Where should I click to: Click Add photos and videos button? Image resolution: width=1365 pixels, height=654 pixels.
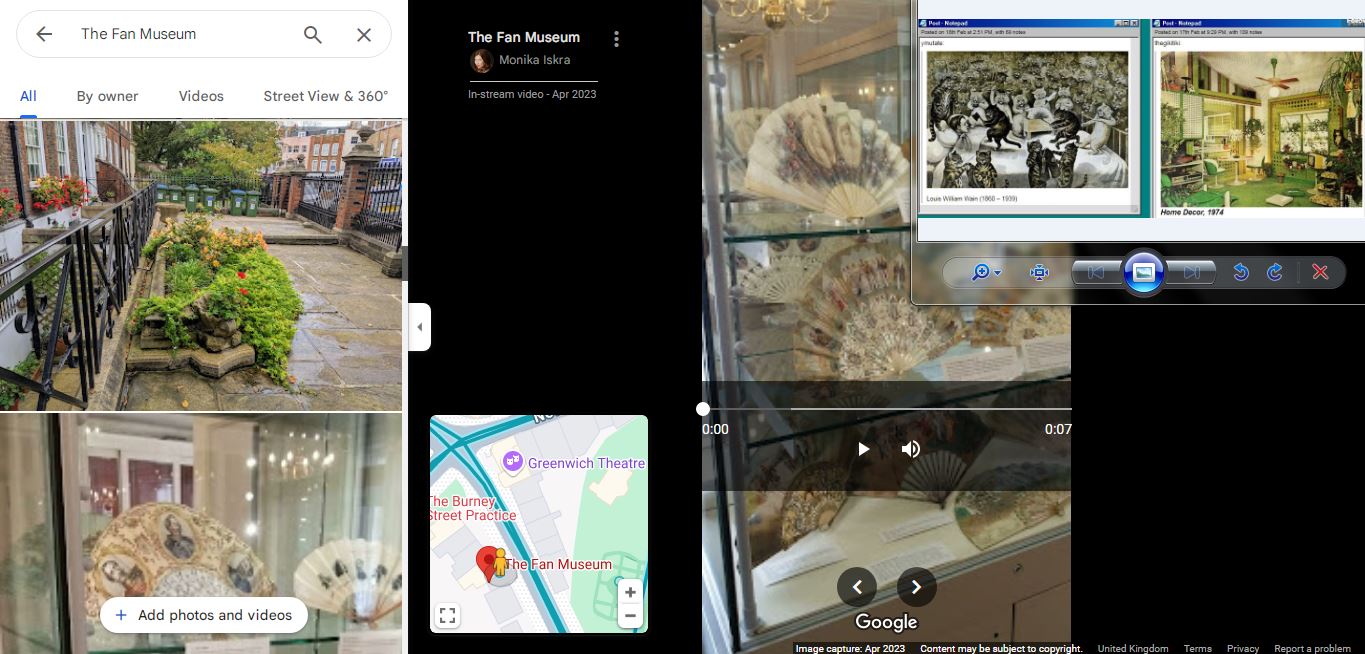click(204, 615)
